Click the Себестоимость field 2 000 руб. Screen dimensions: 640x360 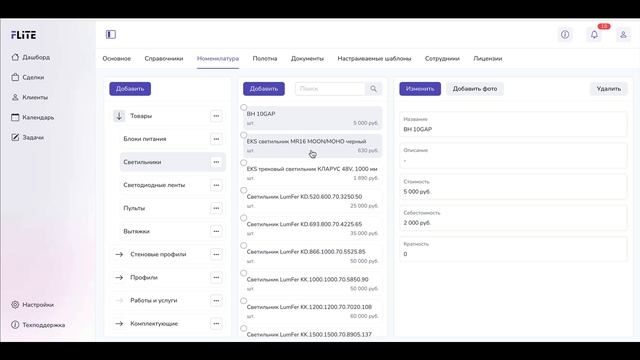(513, 218)
